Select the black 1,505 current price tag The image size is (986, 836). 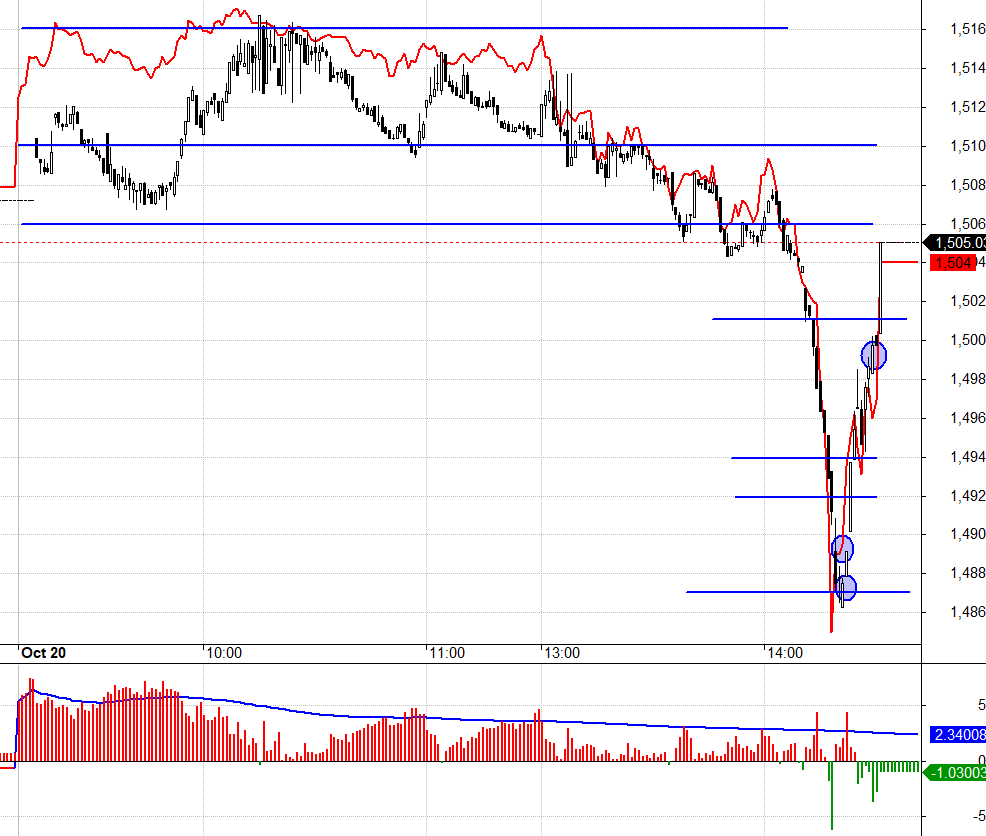(x=957, y=242)
